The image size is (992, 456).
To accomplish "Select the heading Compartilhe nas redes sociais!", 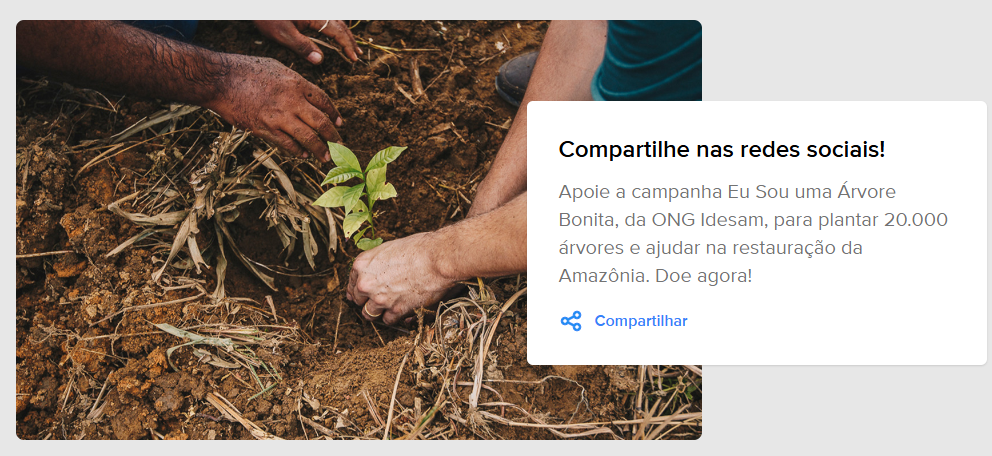I will (722, 150).
